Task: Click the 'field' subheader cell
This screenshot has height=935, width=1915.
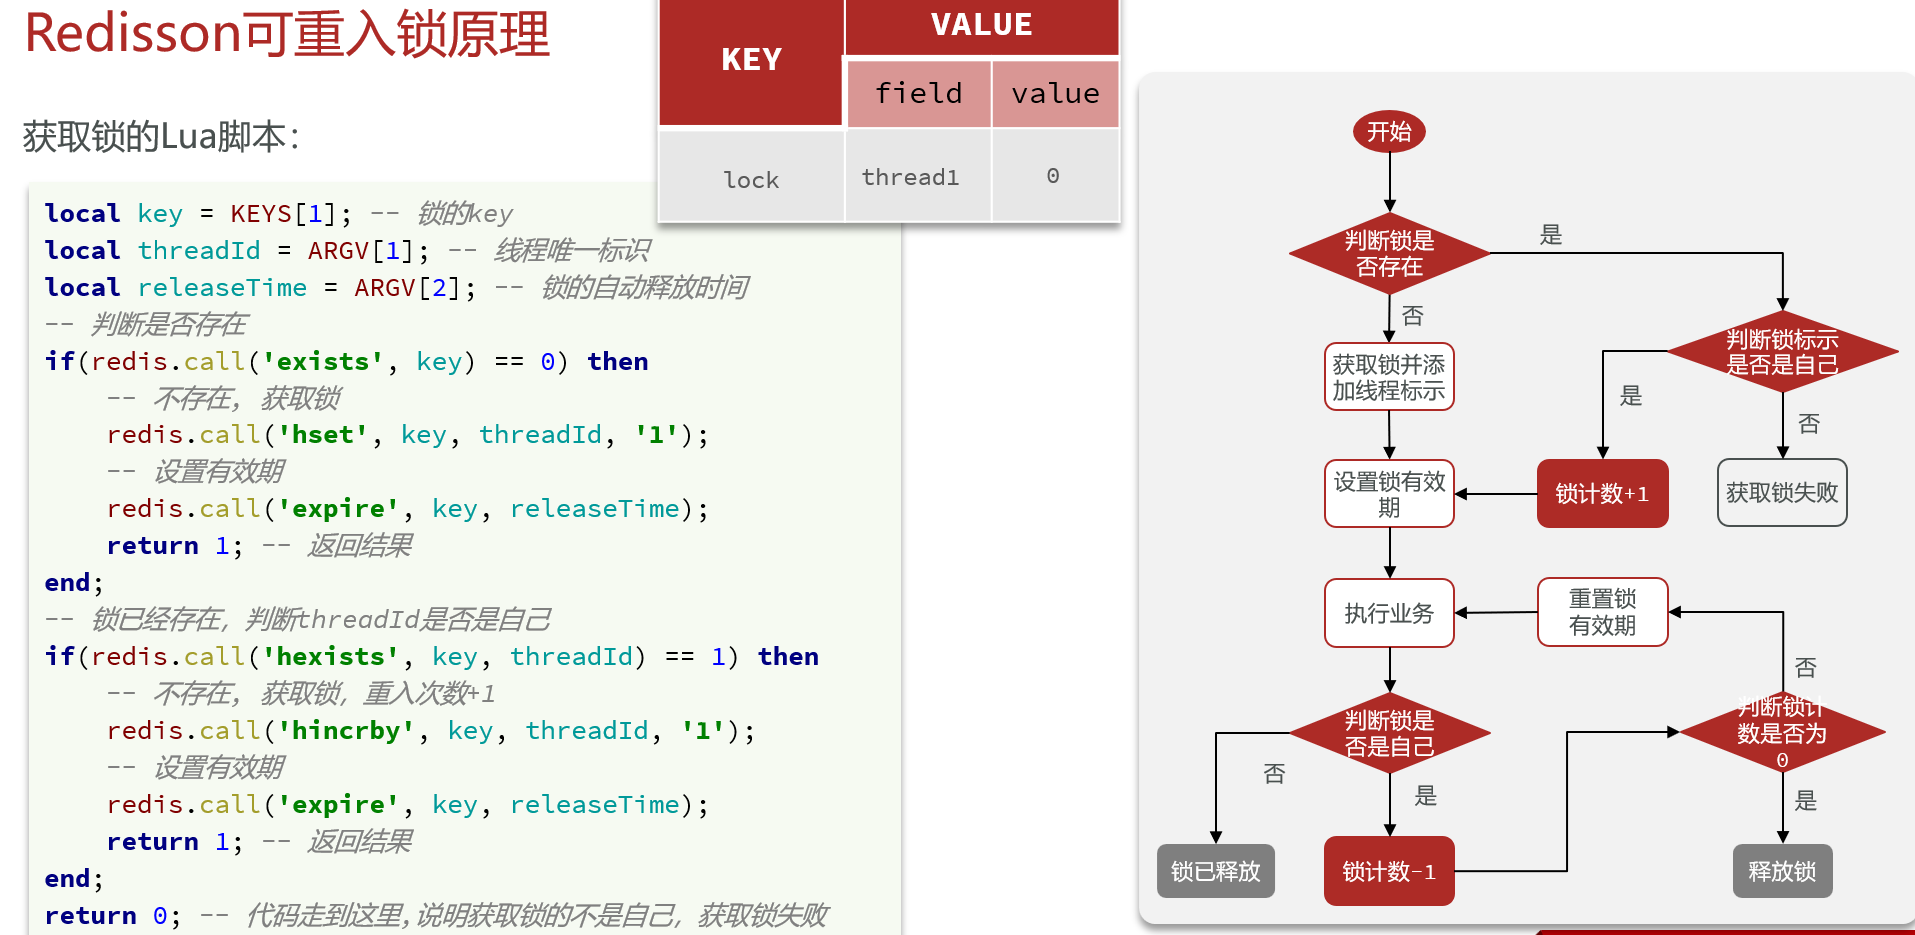Action: click(918, 93)
